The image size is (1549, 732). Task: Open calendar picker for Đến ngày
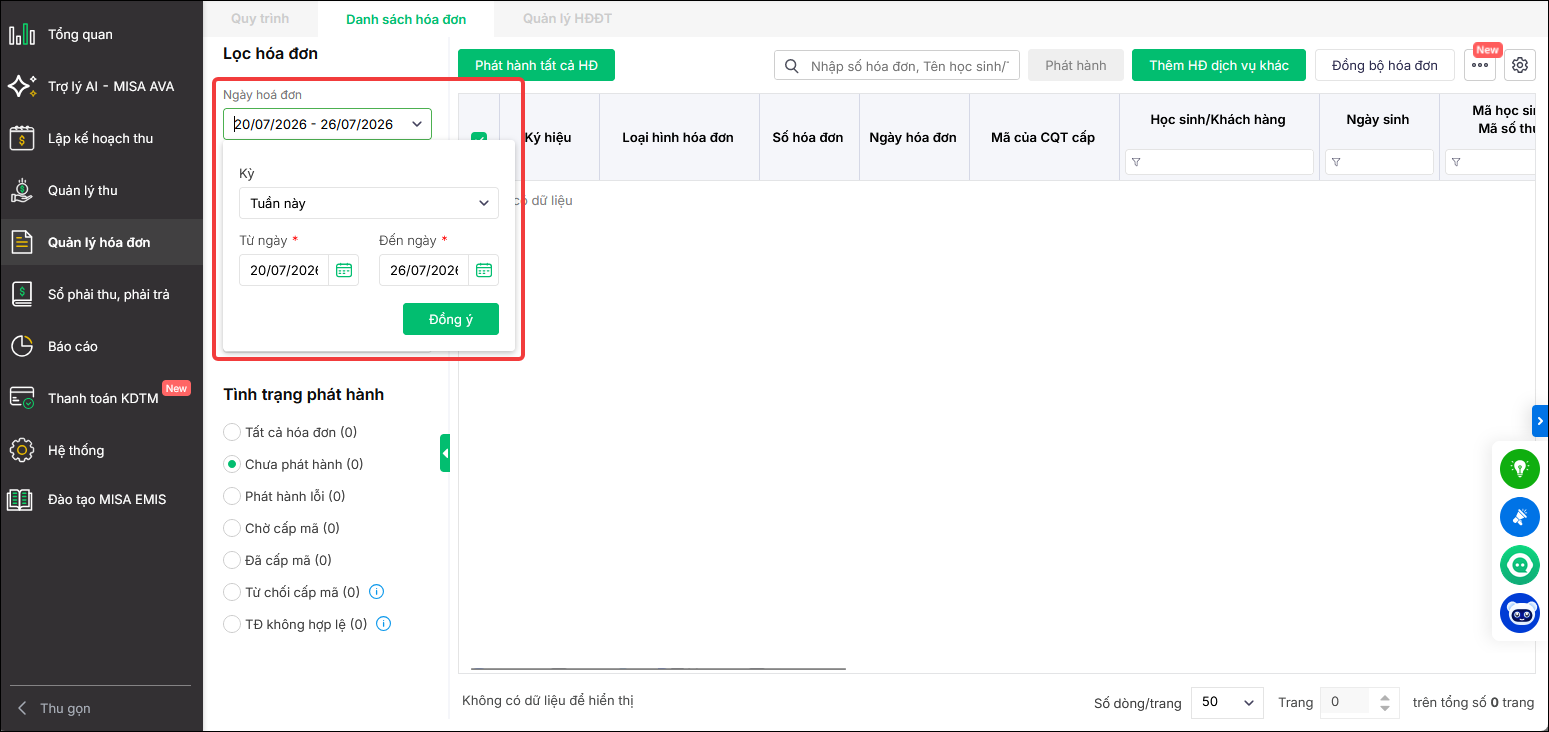pyautogui.click(x=484, y=270)
